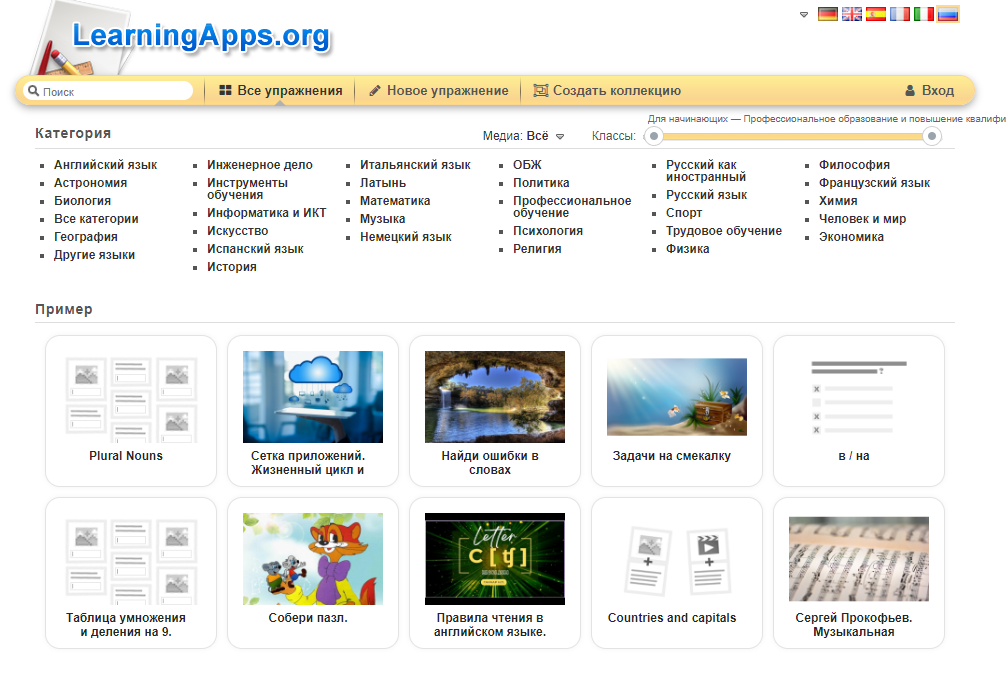
Task: Click the left handle of Классы slider
Action: click(x=654, y=136)
